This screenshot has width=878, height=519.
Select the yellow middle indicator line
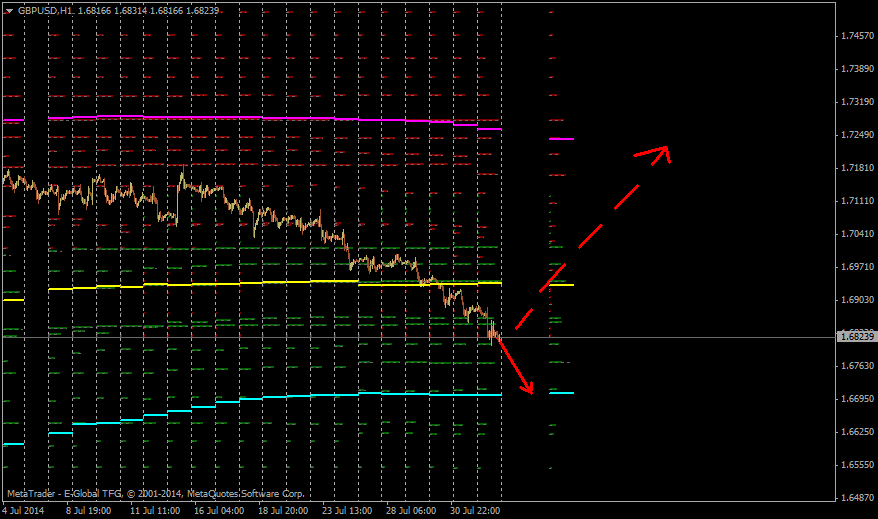(x=274, y=283)
